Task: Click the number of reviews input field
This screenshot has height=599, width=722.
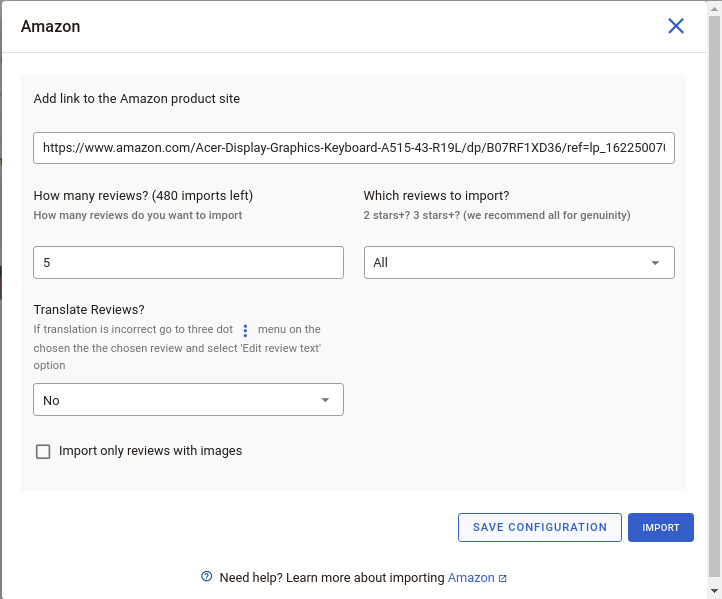Action: coord(188,262)
